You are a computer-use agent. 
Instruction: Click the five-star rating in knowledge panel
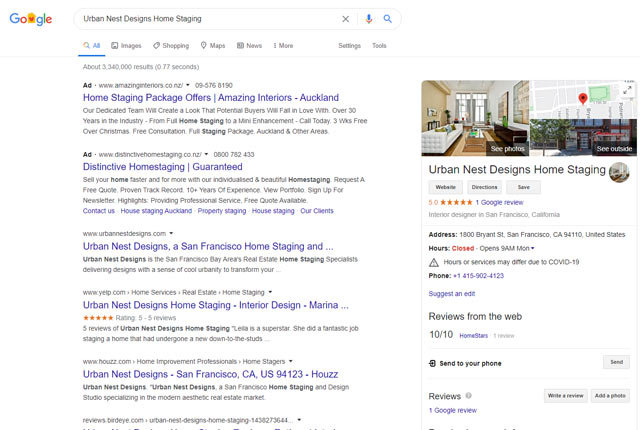pos(456,202)
